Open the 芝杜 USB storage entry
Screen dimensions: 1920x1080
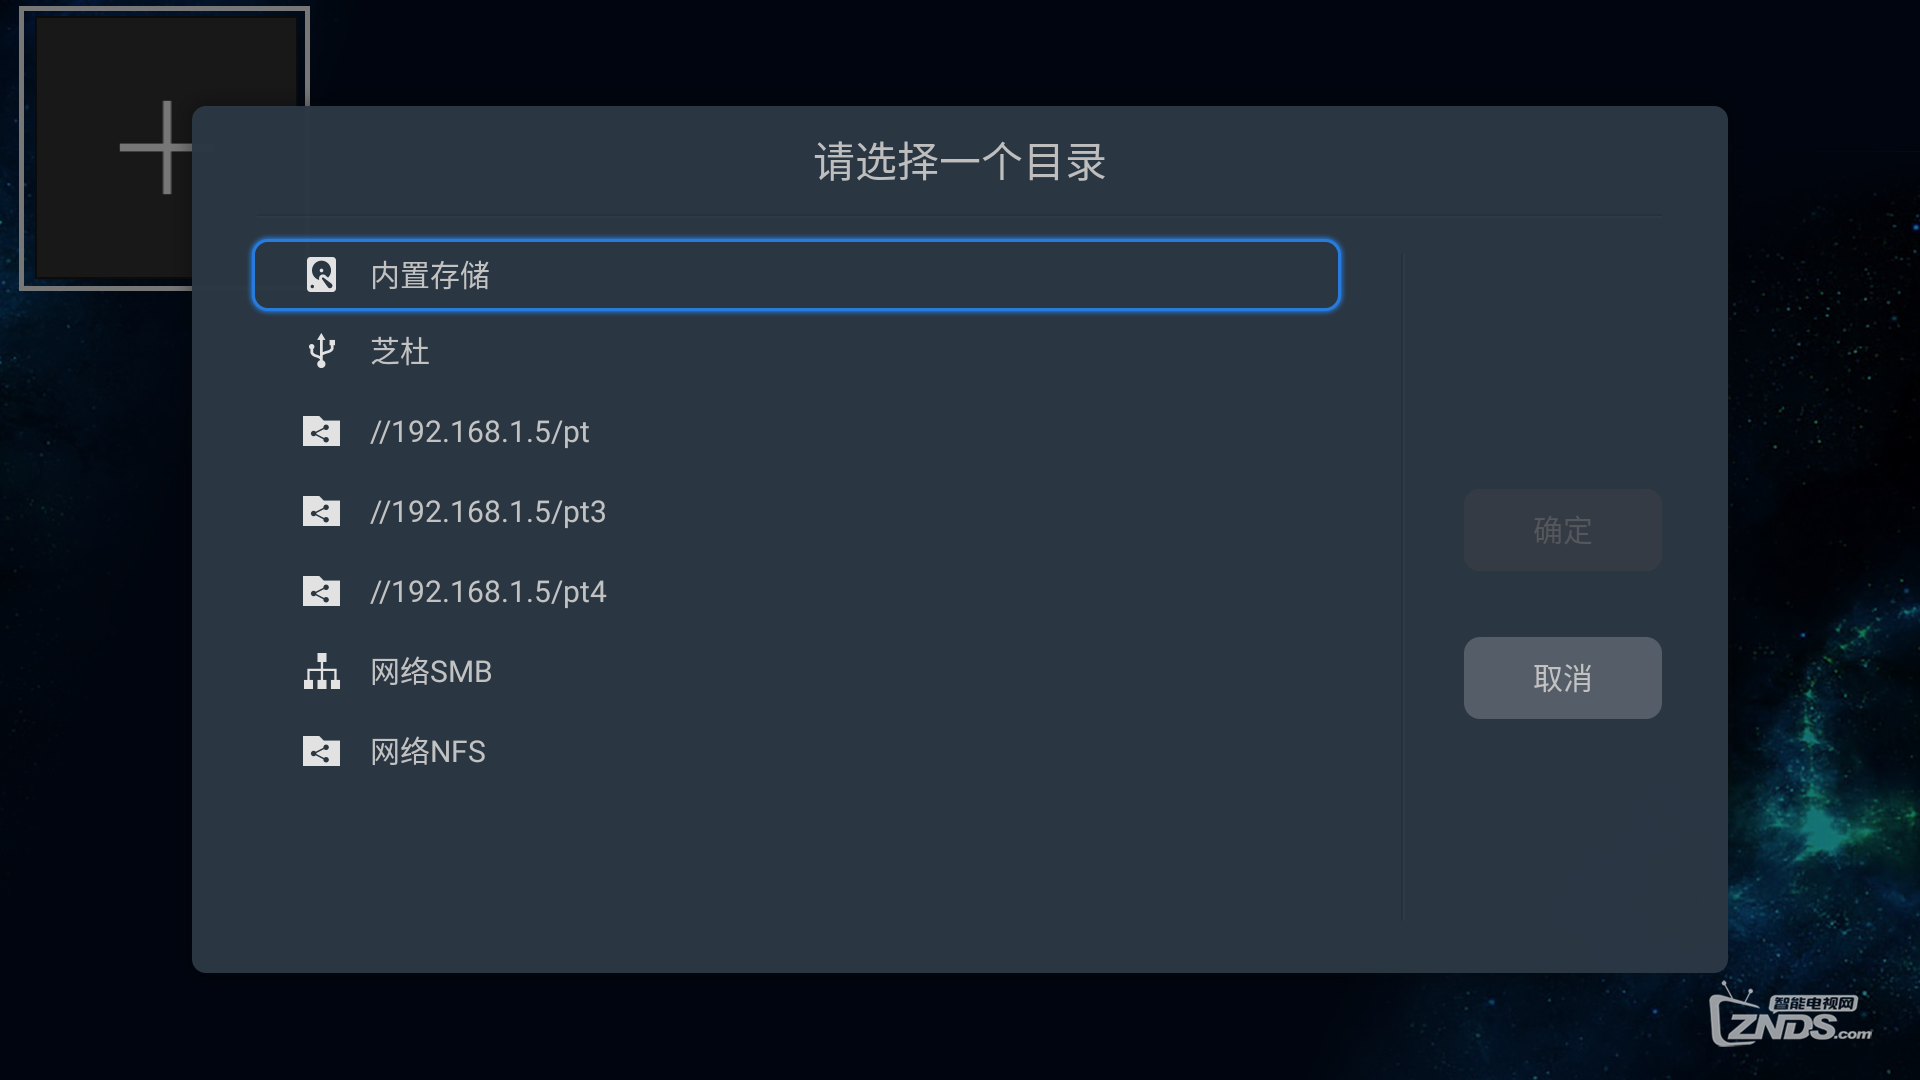click(796, 351)
